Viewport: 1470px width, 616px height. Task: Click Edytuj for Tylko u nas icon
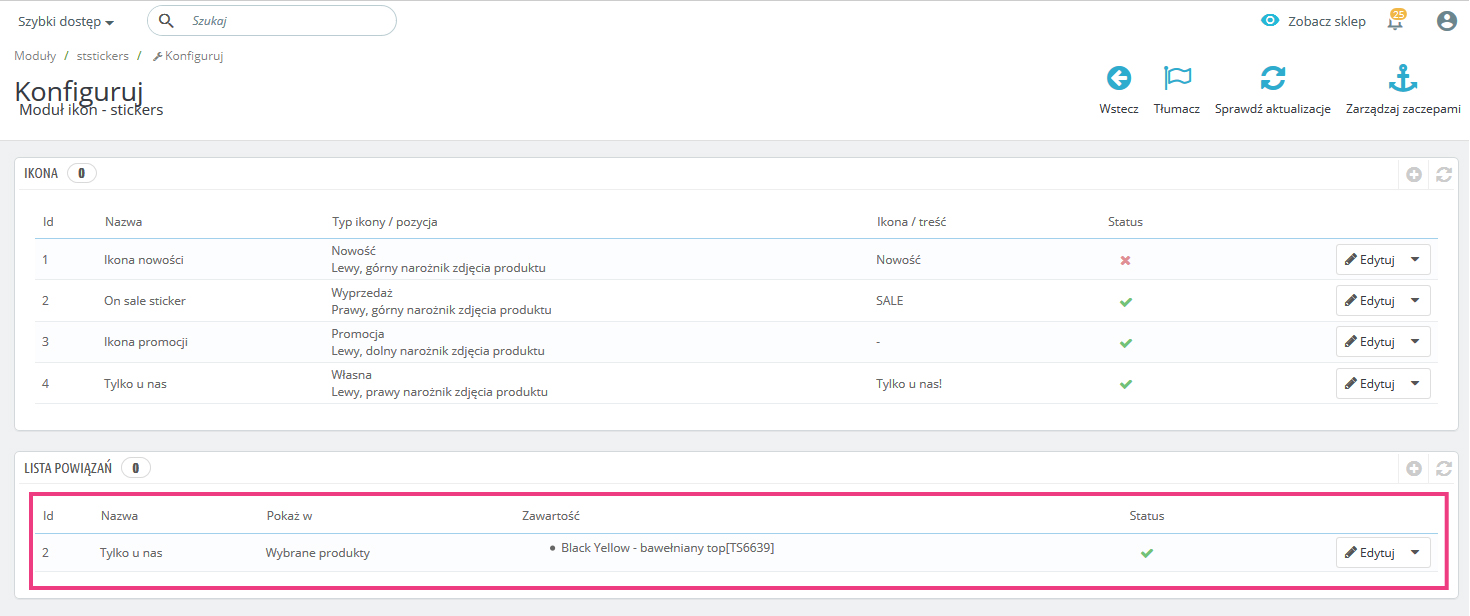click(x=1369, y=383)
